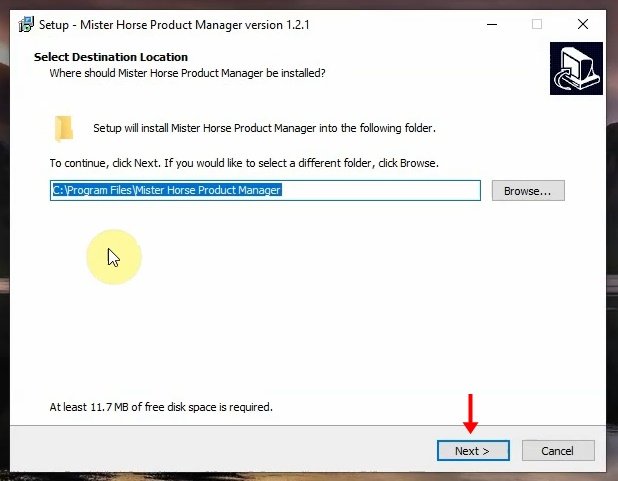Click the computer installer image at top right
The width and height of the screenshot is (618, 481).
576,69
